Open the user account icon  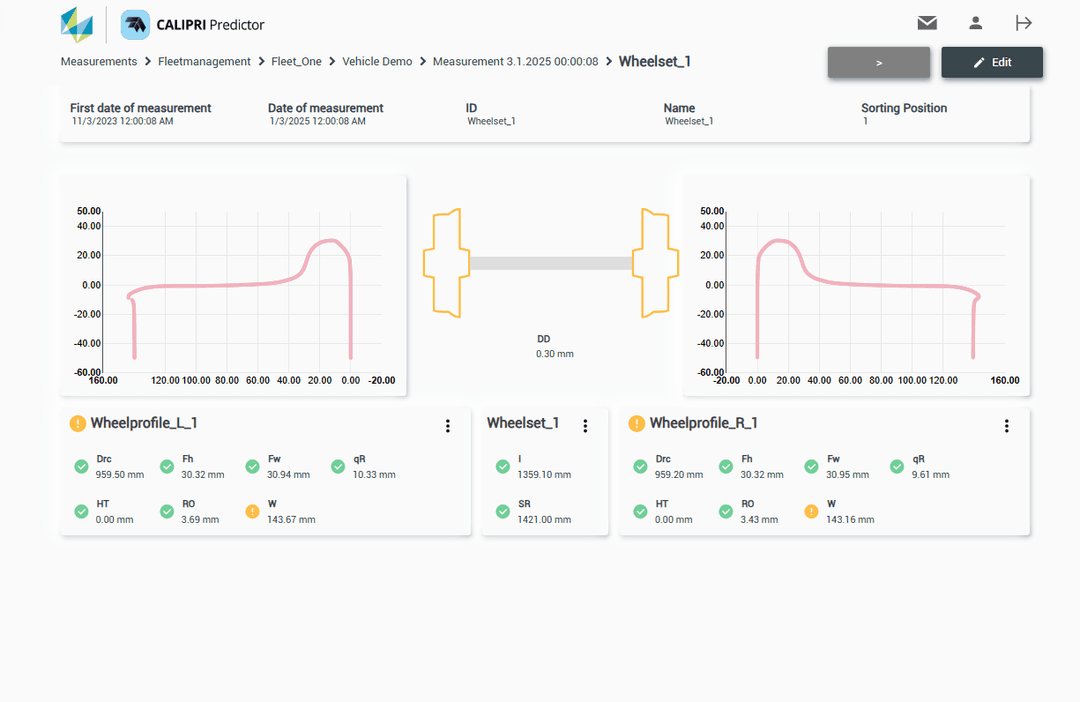point(975,22)
